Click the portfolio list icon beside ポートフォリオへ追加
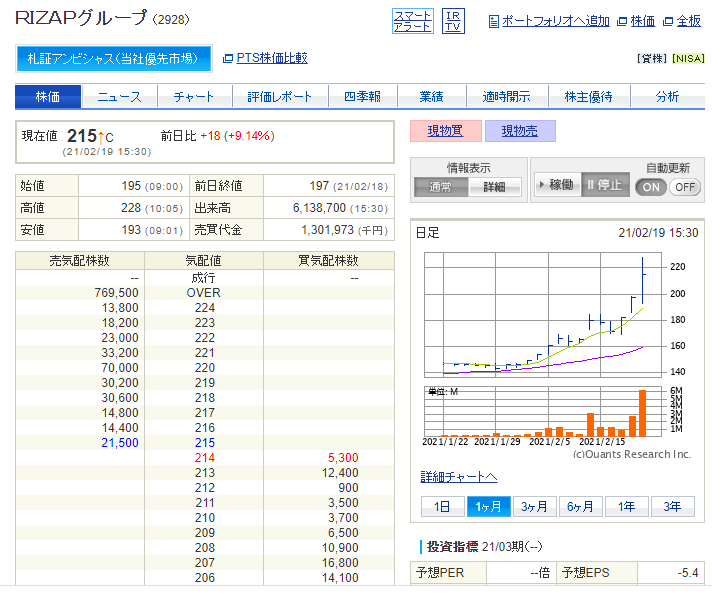712x609 pixels. tap(494, 21)
